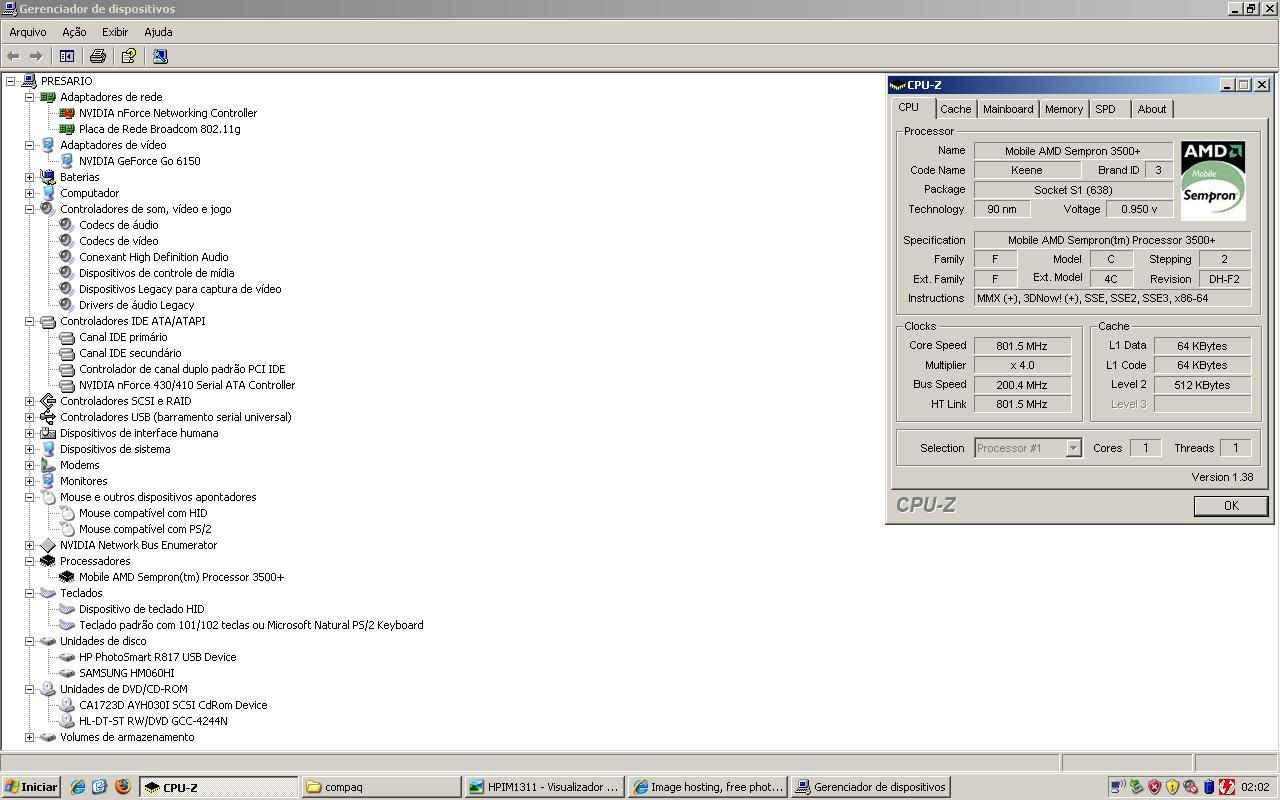Click the Iniciar start button

click(x=31, y=787)
